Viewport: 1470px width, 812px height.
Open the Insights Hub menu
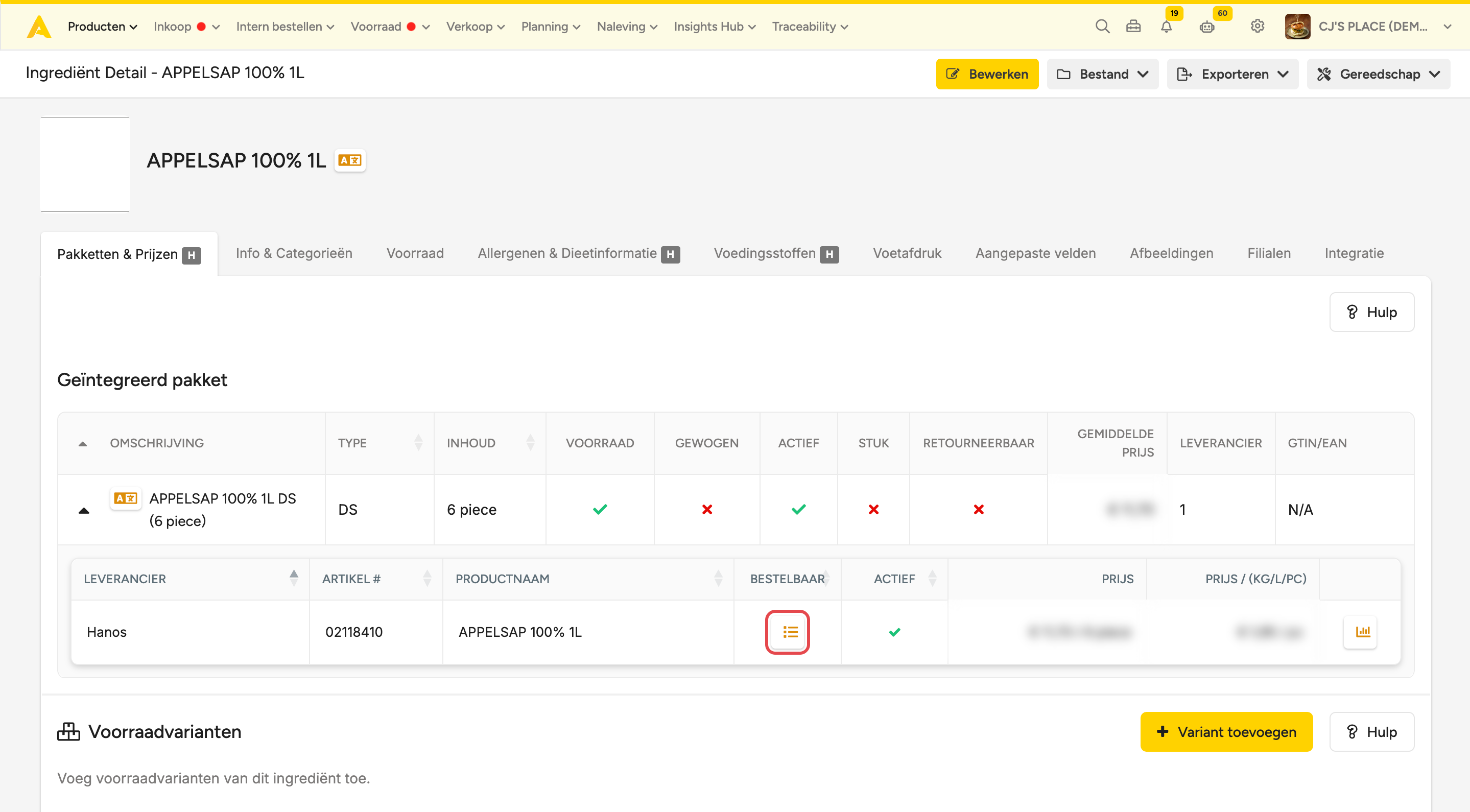(715, 27)
